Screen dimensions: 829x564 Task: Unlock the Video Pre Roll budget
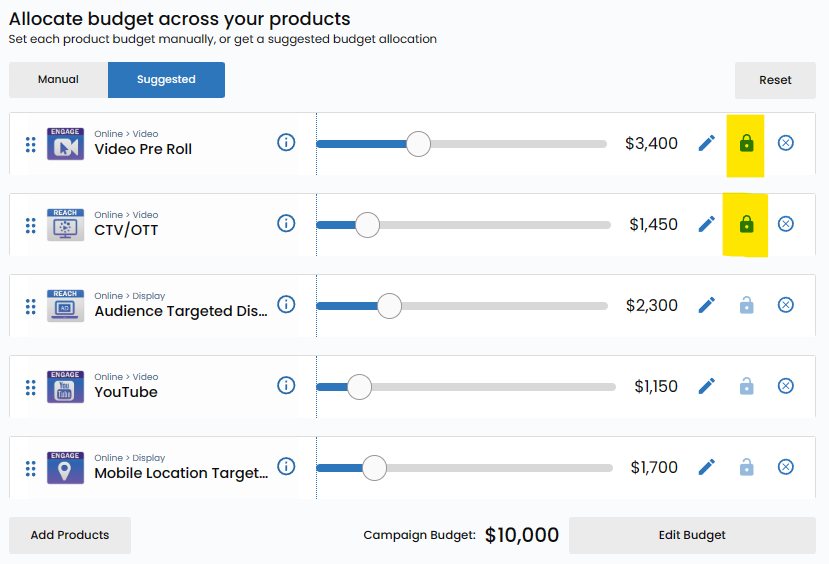click(x=746, y=143)
